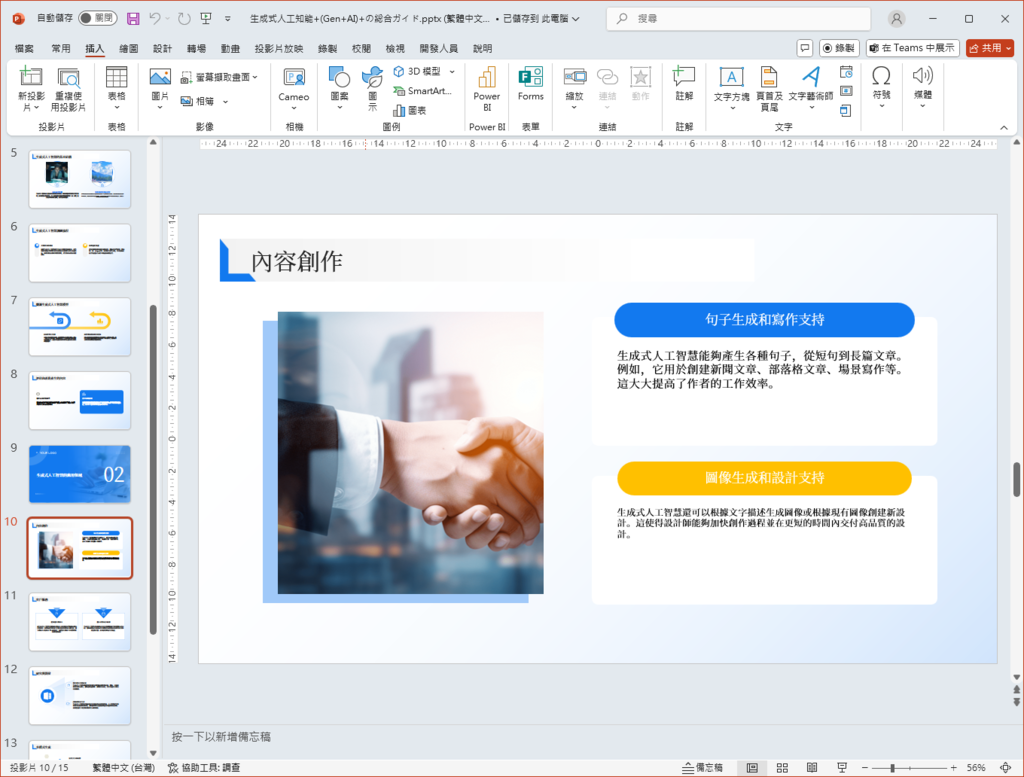Click the zoom slider handle

pos(893,768)
